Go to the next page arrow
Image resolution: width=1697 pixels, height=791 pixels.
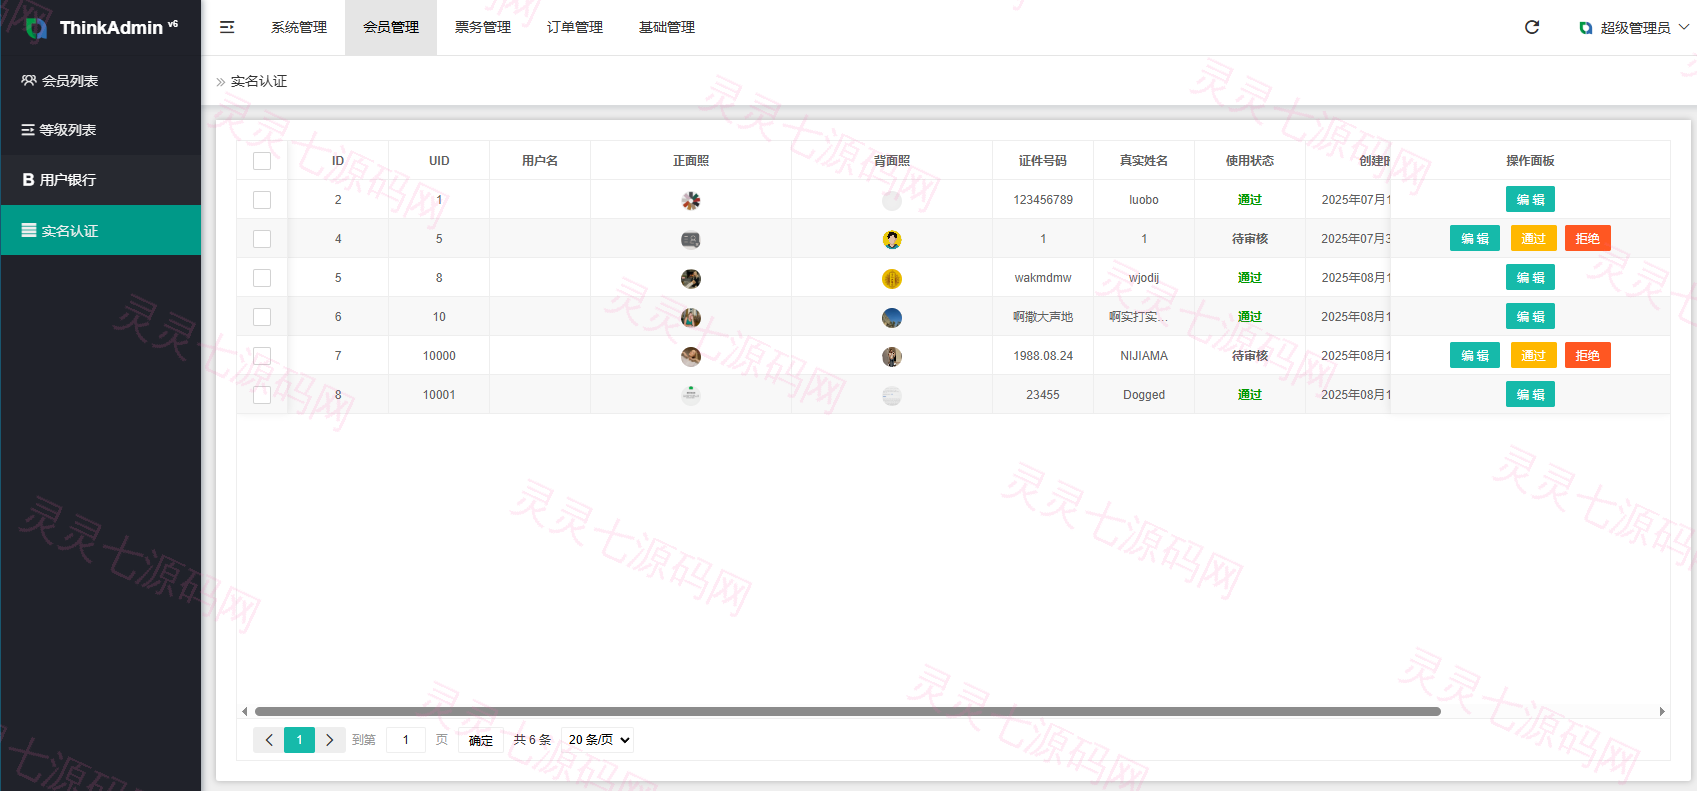point(330,740)
